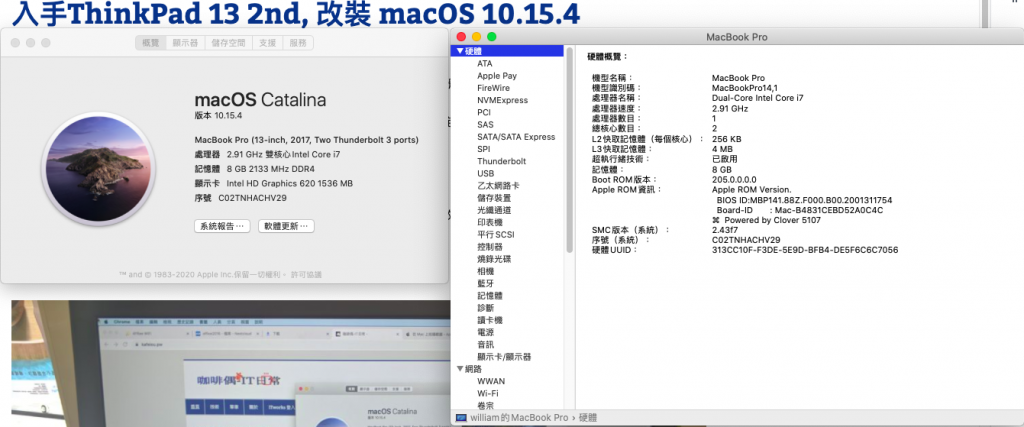Select 讀卡機 in the sidebar
This screenshot has height=427, width=1024.
[x=490, y=320]
